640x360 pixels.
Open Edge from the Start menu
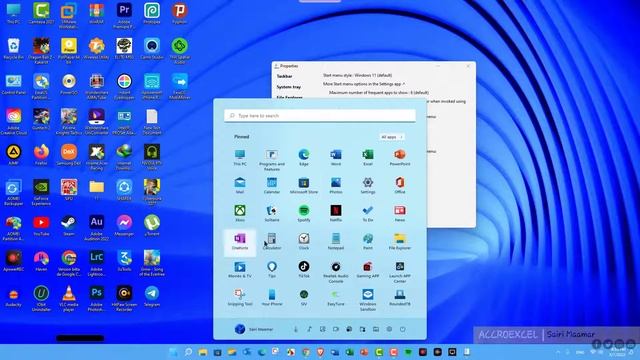coord(304,157)
